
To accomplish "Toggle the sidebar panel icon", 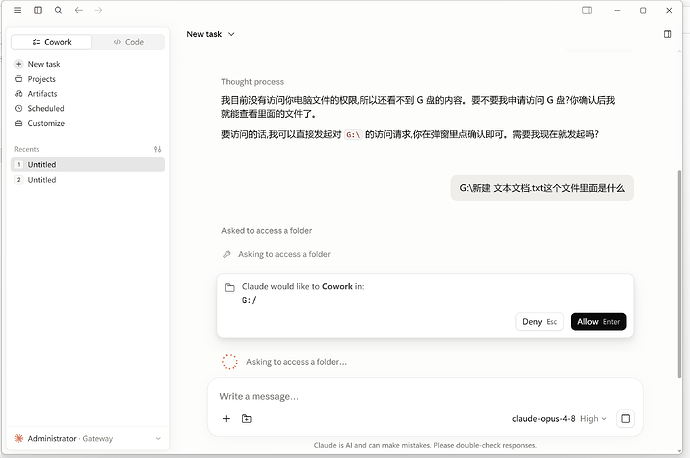I will (38, 10).
